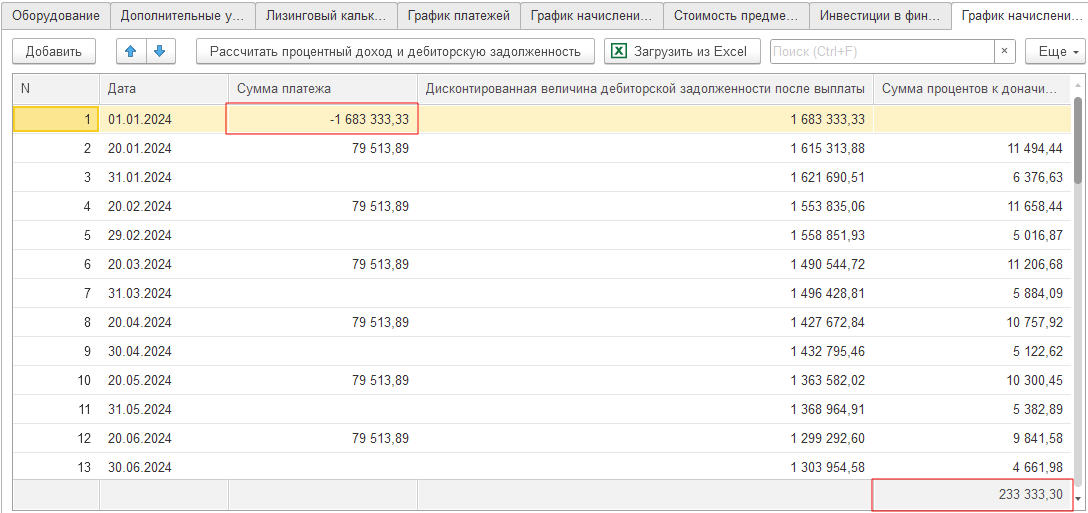Switch to the Оборудование tab
This screenshot has height=513, width=1088.
coord(56,16)
